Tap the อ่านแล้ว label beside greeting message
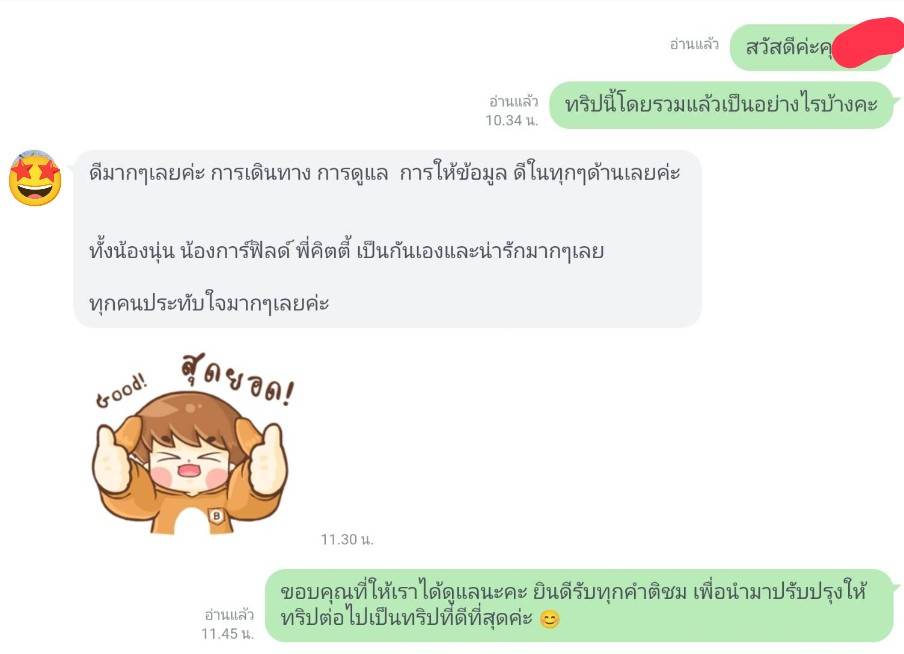 [694, 44]
